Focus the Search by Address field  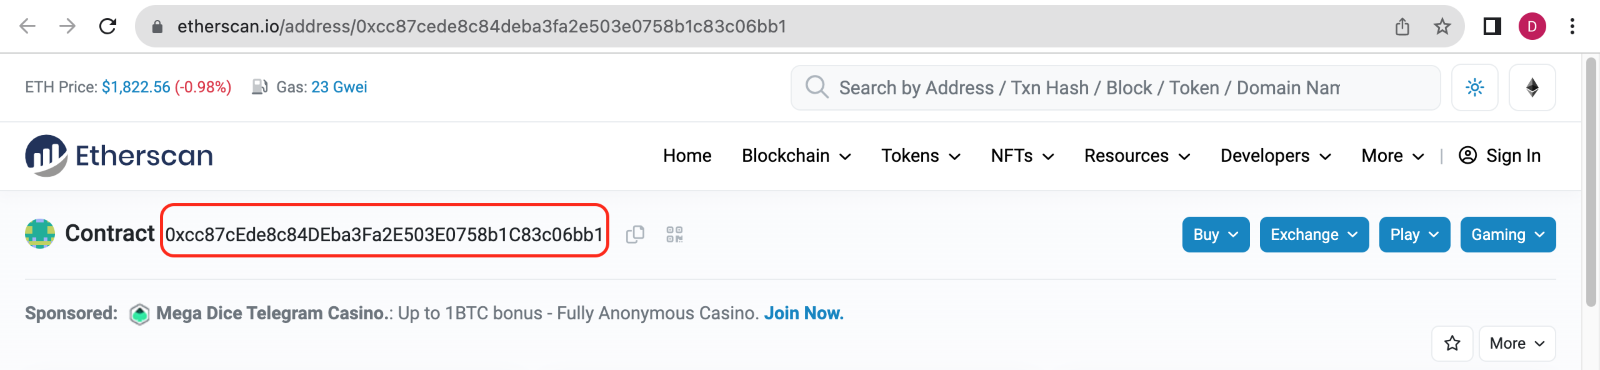(x=1115, y=88)
